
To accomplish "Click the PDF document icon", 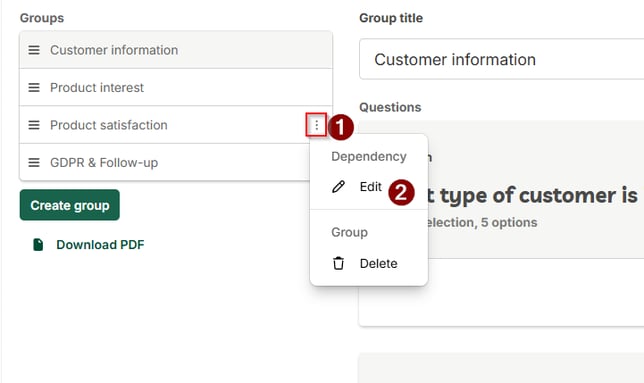I will tap(38, 245).
